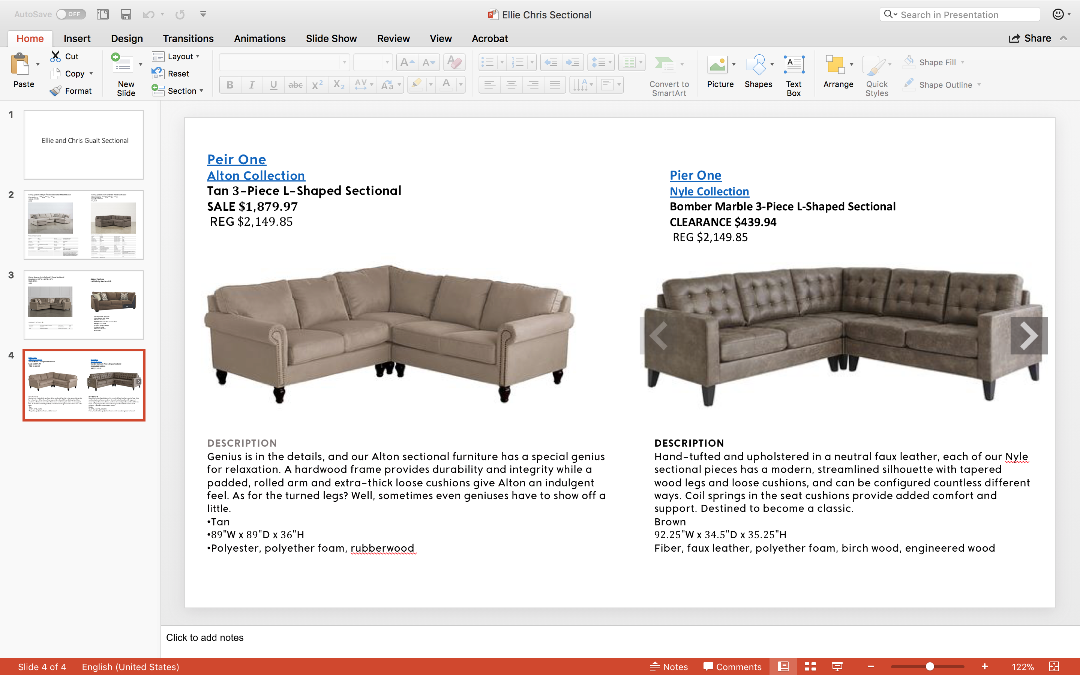Toggle the AutoSave switch
This screenshot has height=675, width=1080.
(x=70, y=14)
